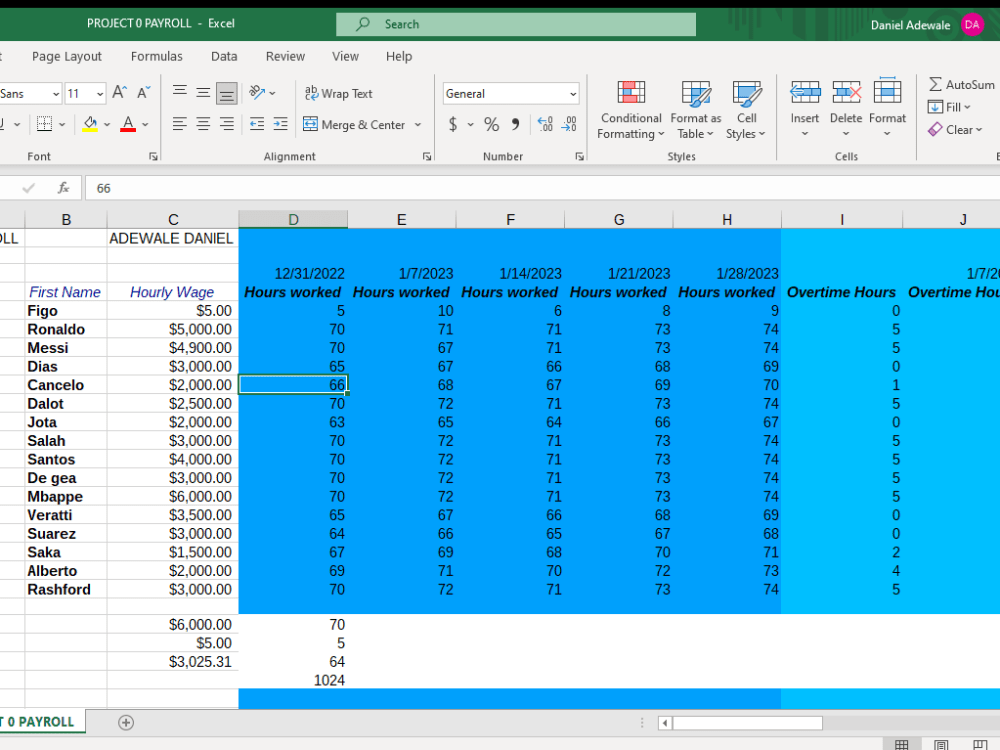This screenshot has height=750, width=1000.
Task: Decrease font size with the smaller A icon
Action: pyautogui.click(x=143, y=93)
